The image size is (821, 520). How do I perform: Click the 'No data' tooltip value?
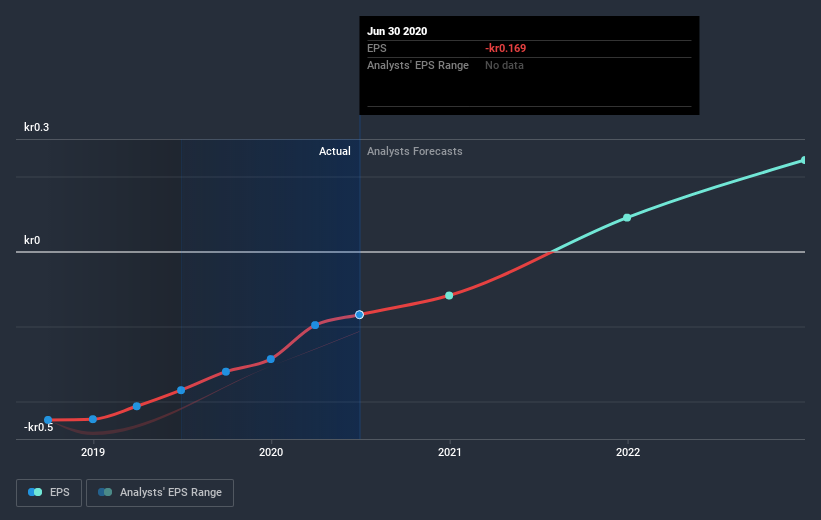point(504,65)
